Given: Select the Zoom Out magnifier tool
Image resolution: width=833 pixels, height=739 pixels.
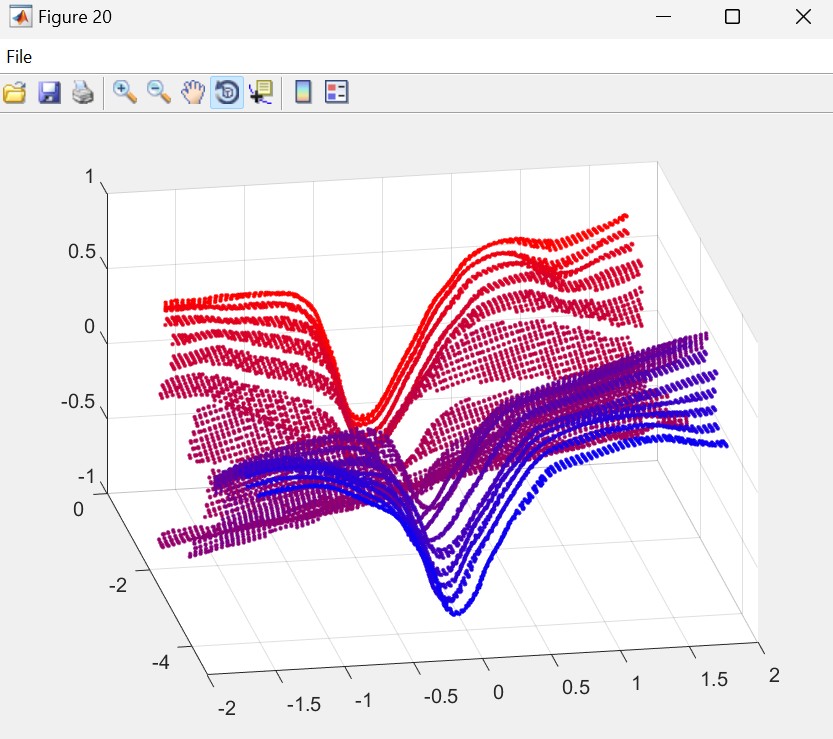Looking at the screenshot, I should tap(159, 93).
